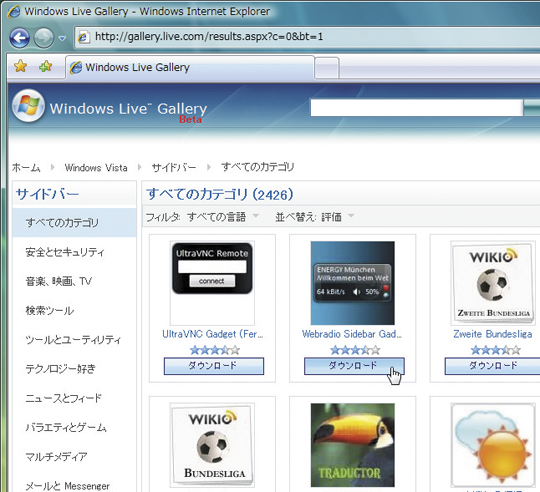Download the UltraVNC Gadget
Viewport: 540px width, 492px height.
click(x=214, y=366)
